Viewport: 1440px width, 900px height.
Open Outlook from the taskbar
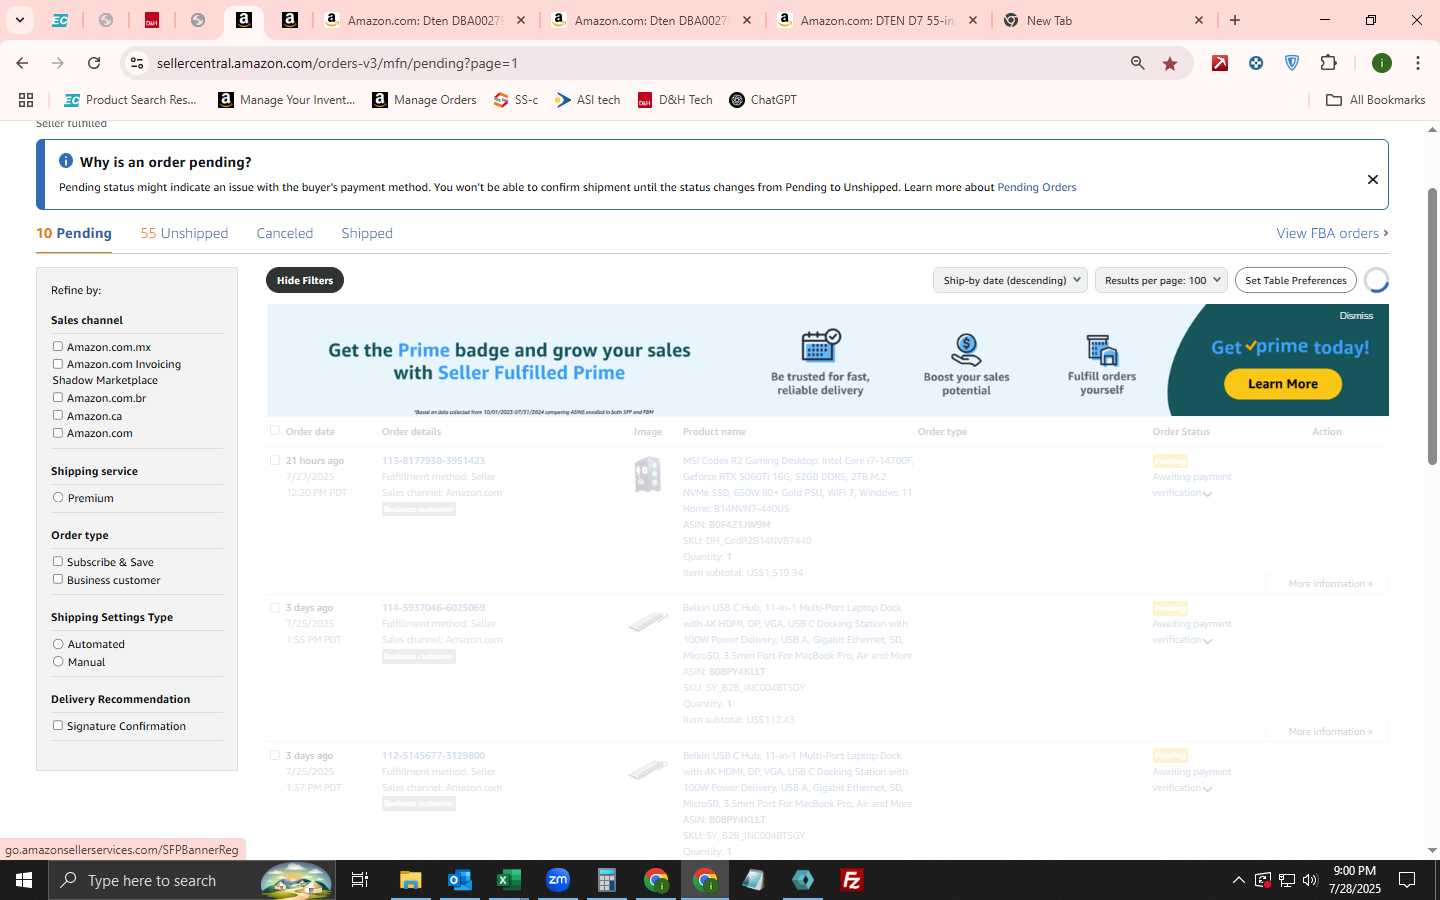pyautogui.click(x=460, y=880)
